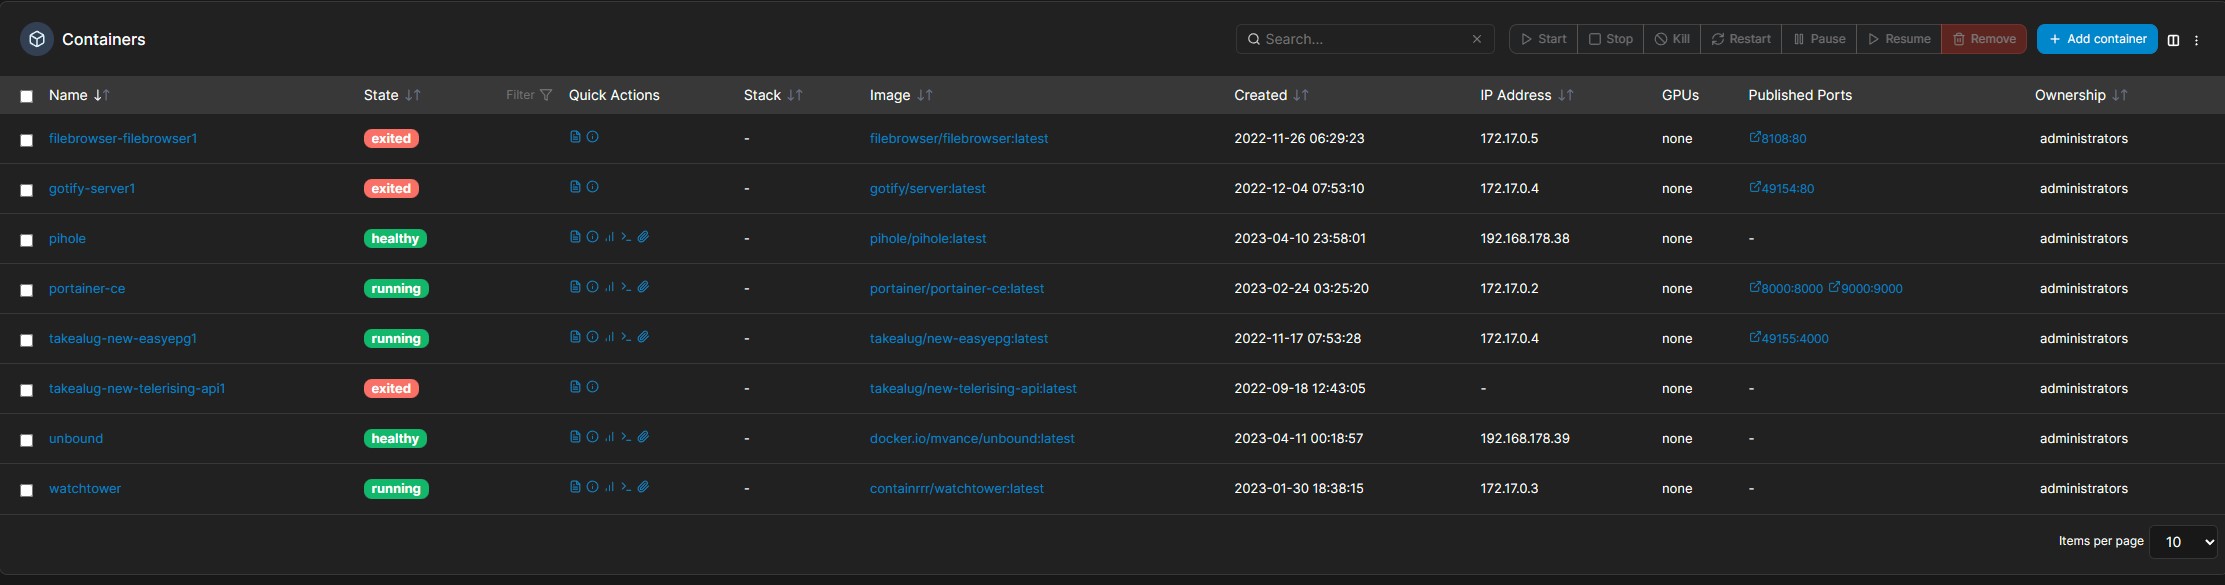The height and width of the screenshot is (585, 2225).
Task: Select checkbox for takealug-new-telerising-api1
Action: coord(27,390)
